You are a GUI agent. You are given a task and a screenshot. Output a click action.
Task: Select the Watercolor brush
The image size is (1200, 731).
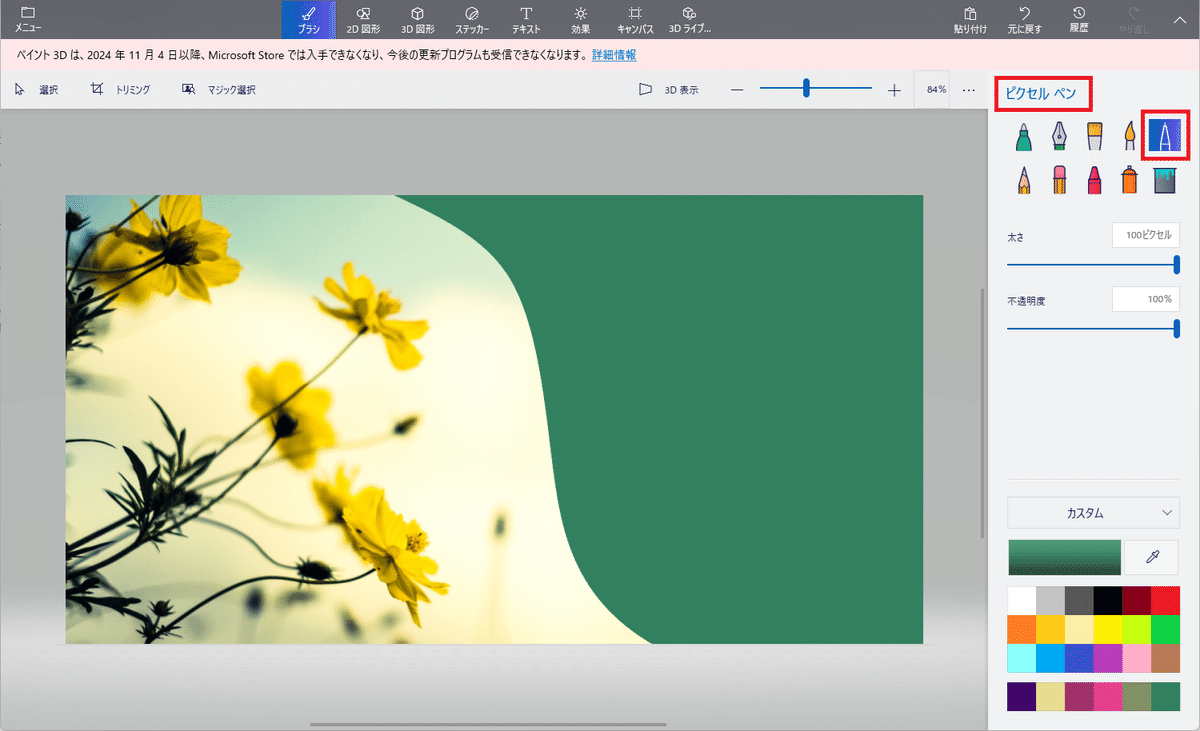click(1129, 136)
